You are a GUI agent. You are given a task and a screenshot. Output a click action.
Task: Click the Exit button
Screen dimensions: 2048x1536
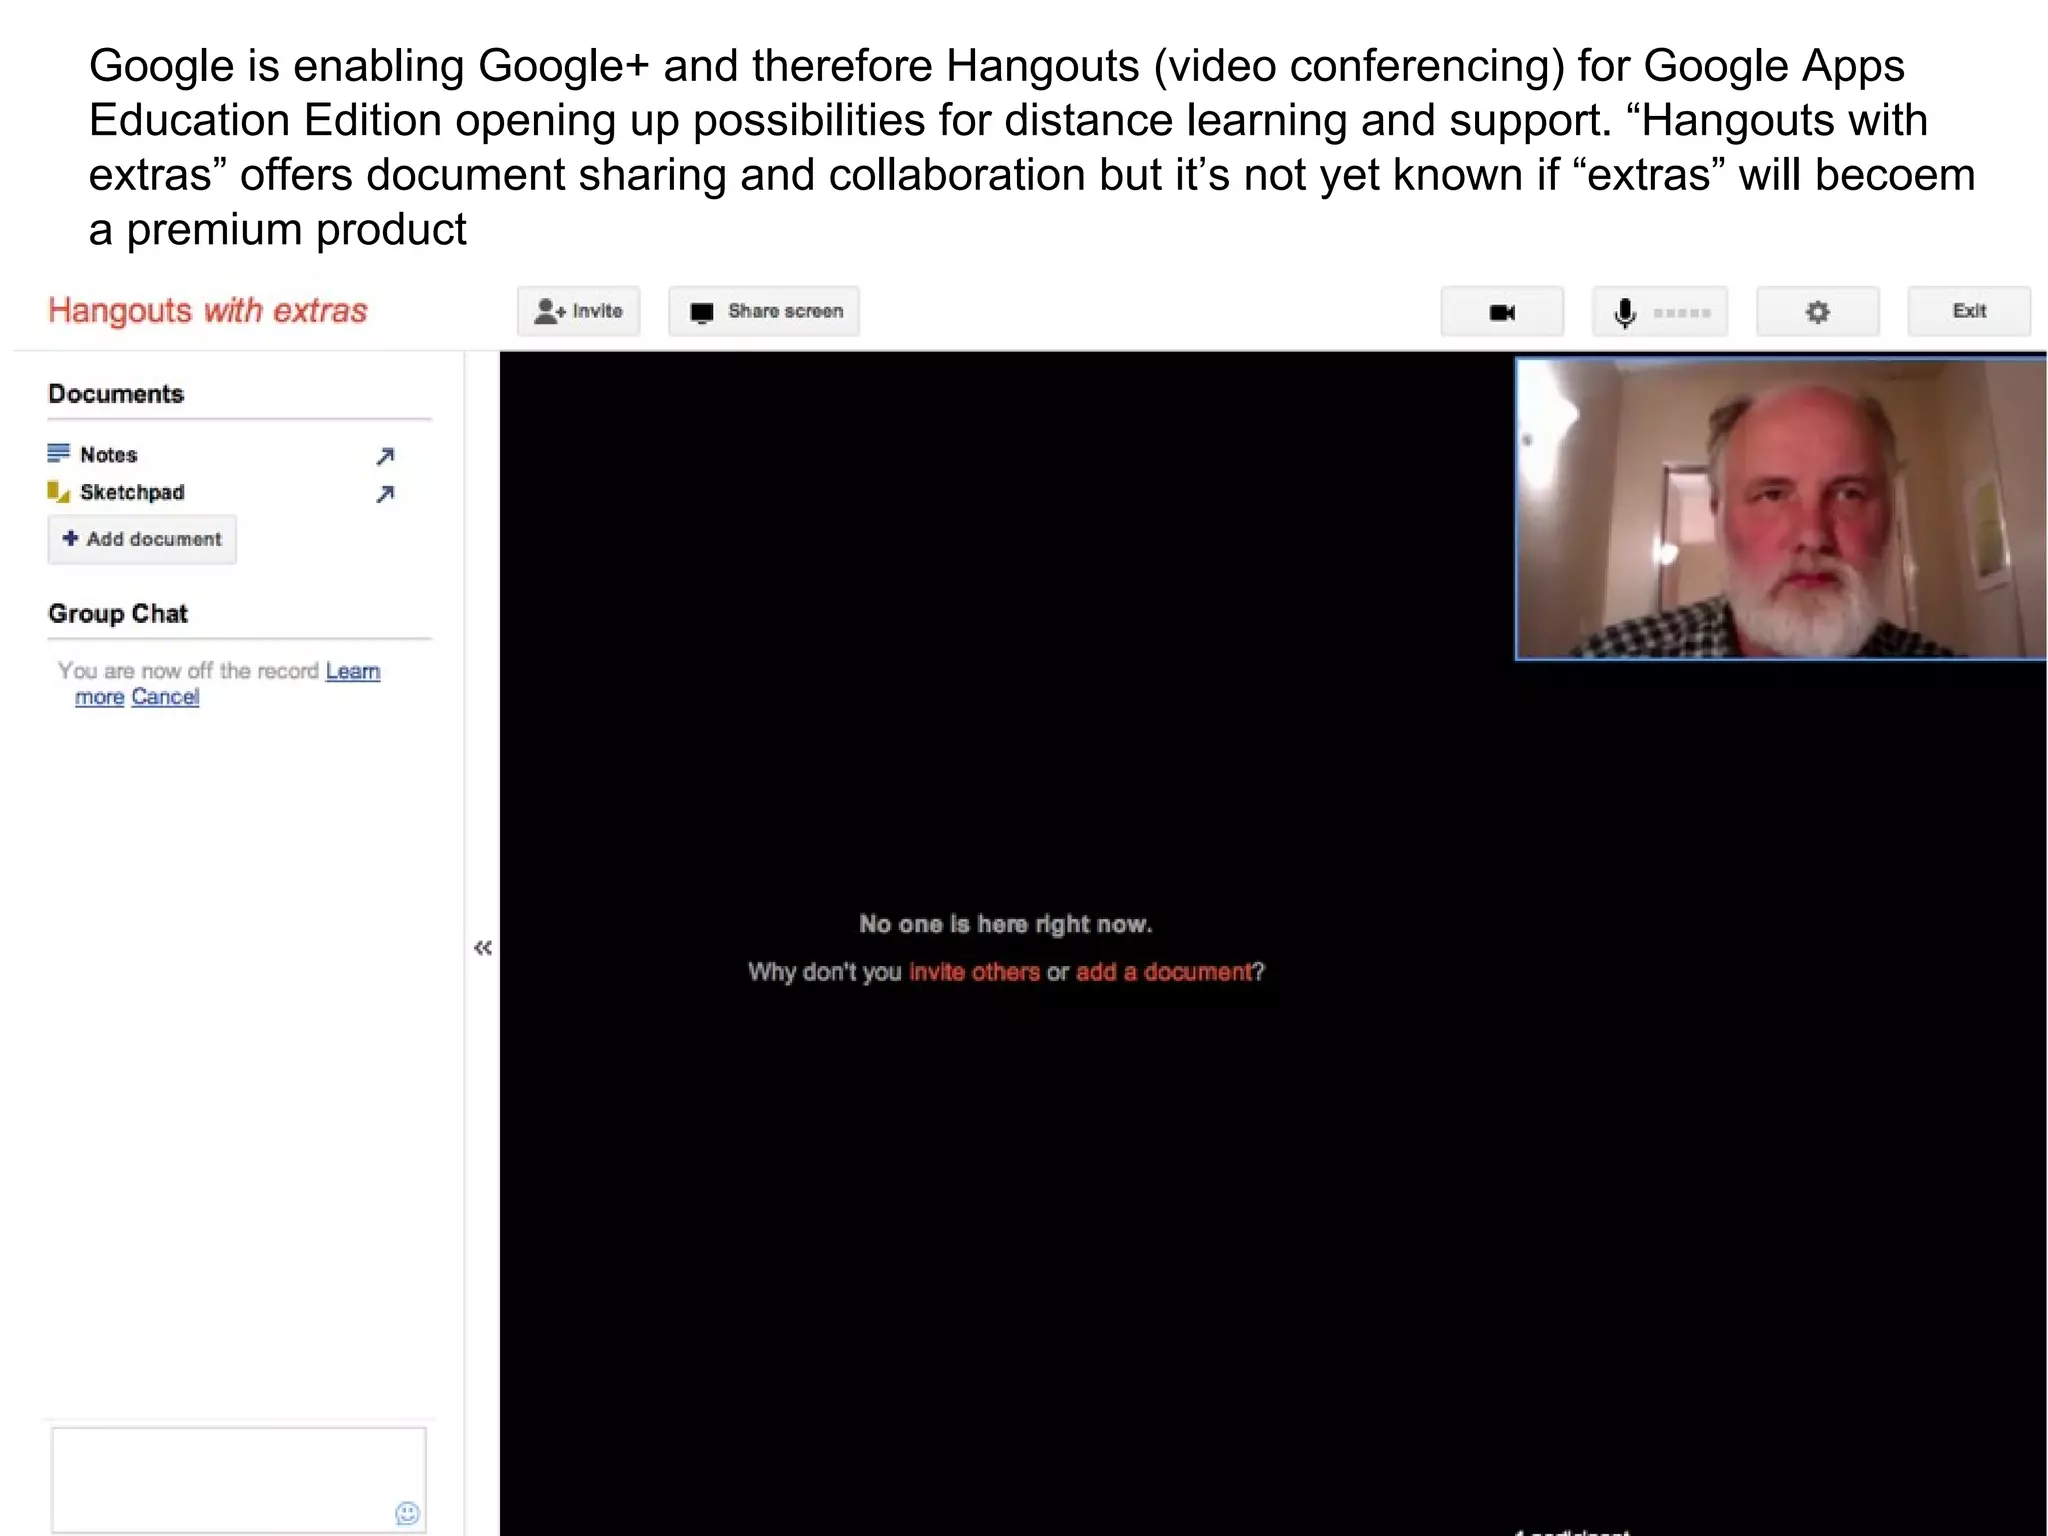tap(1969, 311)
